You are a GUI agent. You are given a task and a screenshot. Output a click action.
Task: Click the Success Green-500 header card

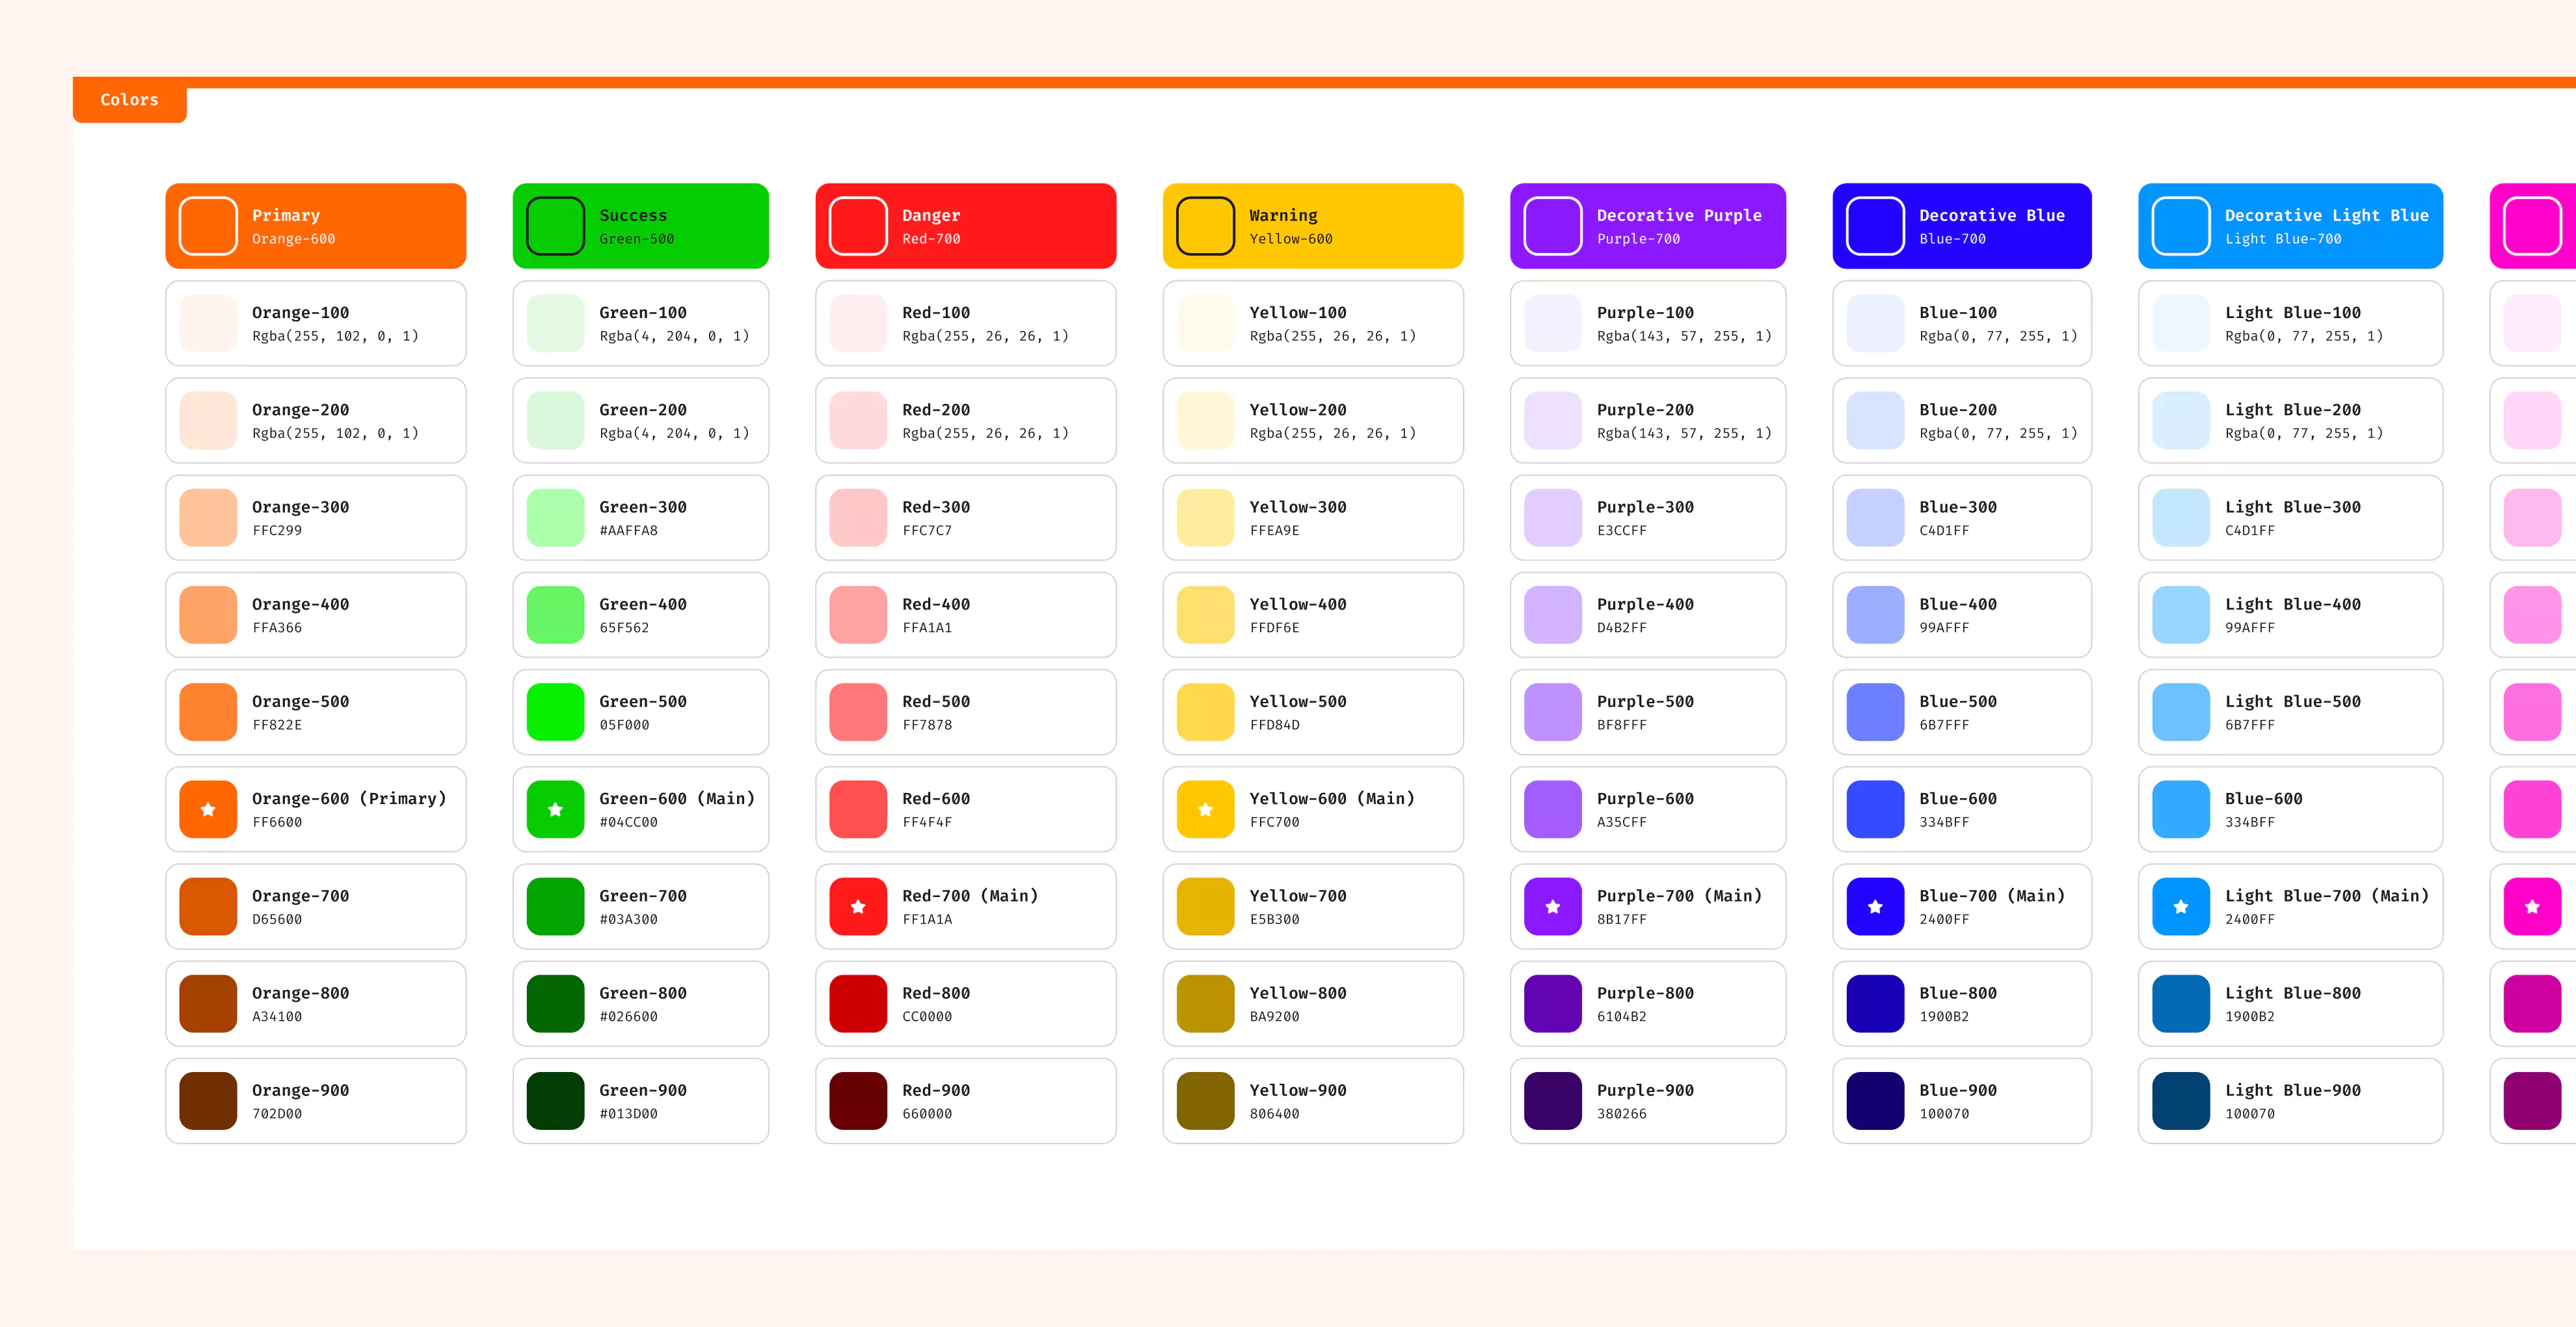pyautogui.click(x=640, y=226)
